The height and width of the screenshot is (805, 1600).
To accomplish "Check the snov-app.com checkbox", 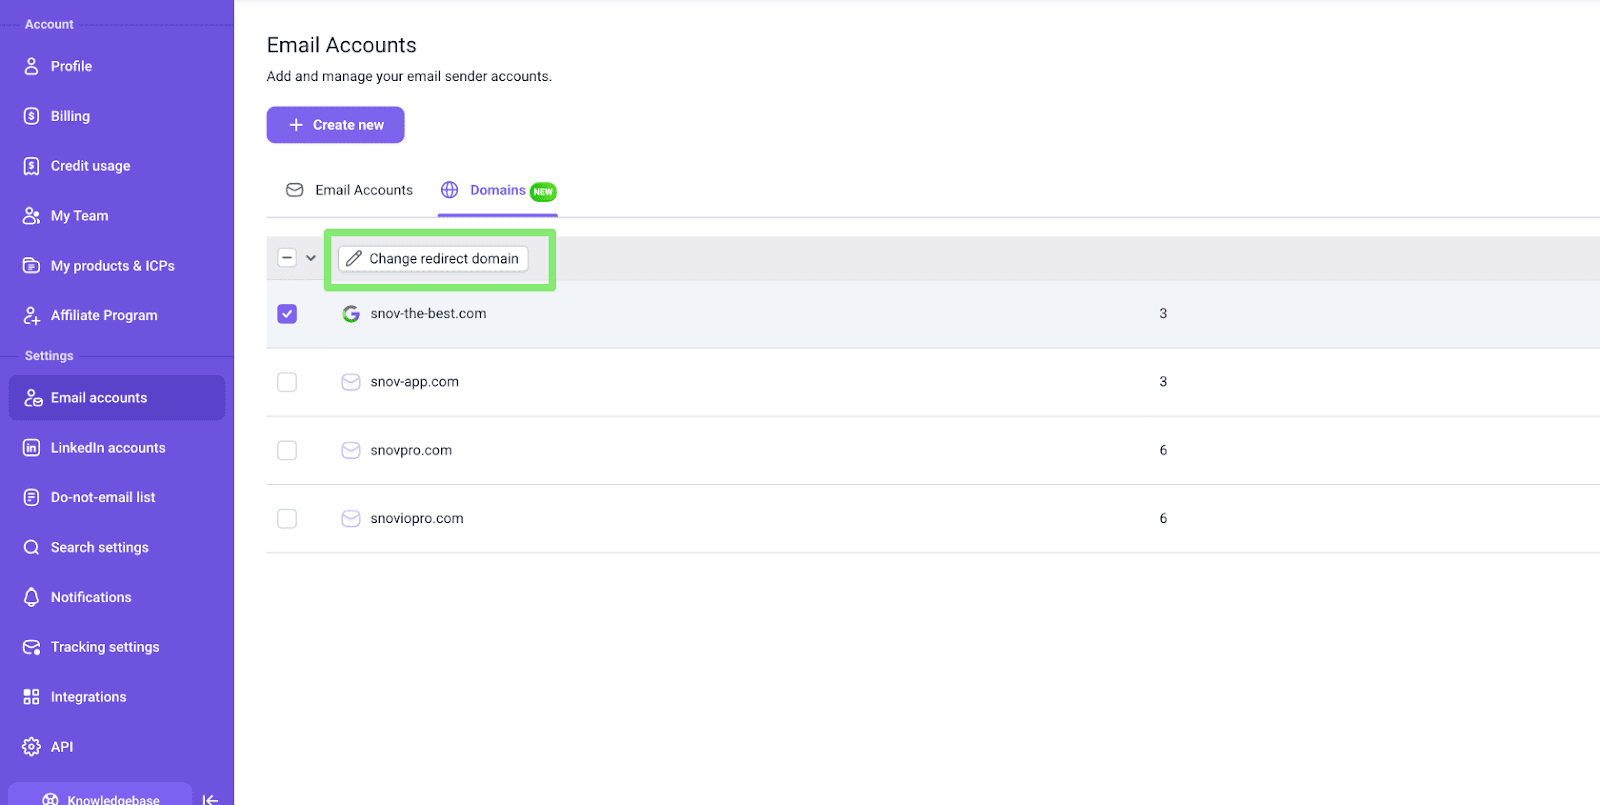I will (x=287, y=382).
